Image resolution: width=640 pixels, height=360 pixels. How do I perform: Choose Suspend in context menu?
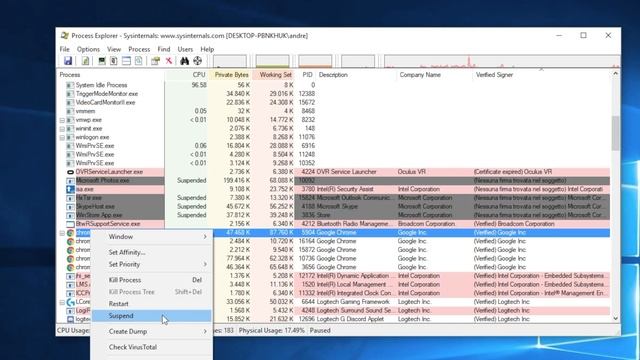(151, 316)
